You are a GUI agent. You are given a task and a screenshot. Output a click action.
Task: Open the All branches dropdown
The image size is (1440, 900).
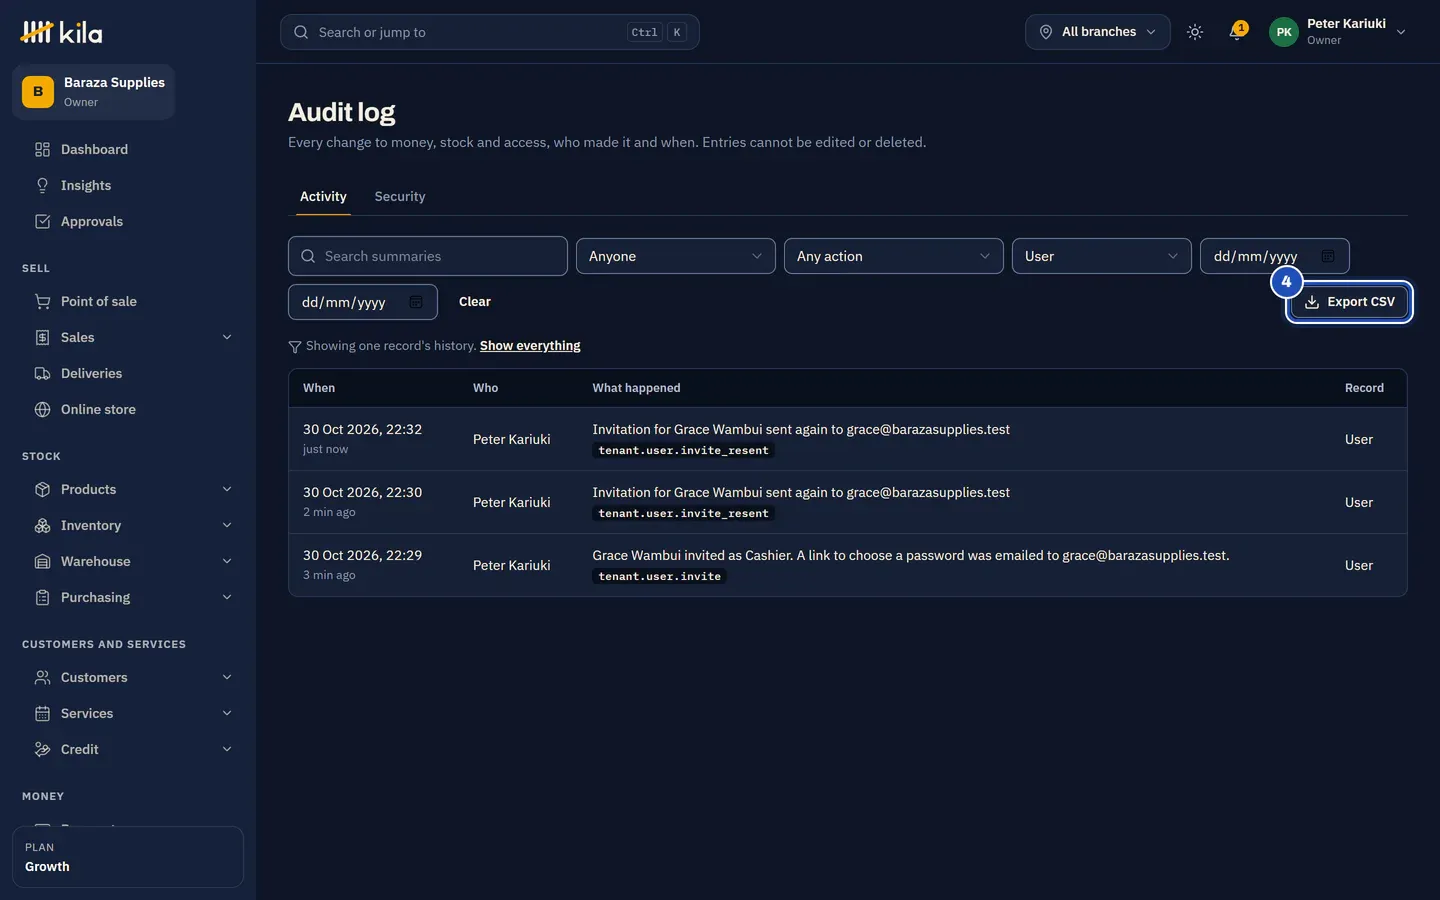pyautogui.click(x=1097, y=32)
